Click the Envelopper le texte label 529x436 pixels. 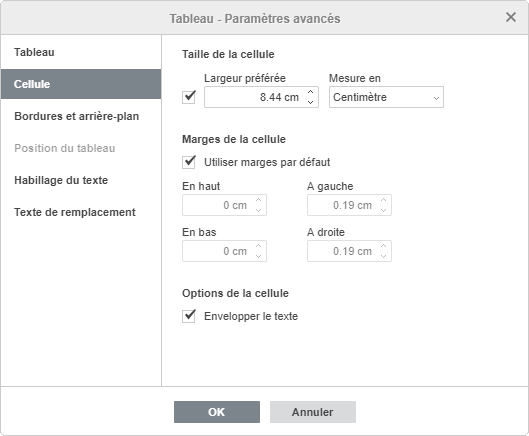pos(251,316)
